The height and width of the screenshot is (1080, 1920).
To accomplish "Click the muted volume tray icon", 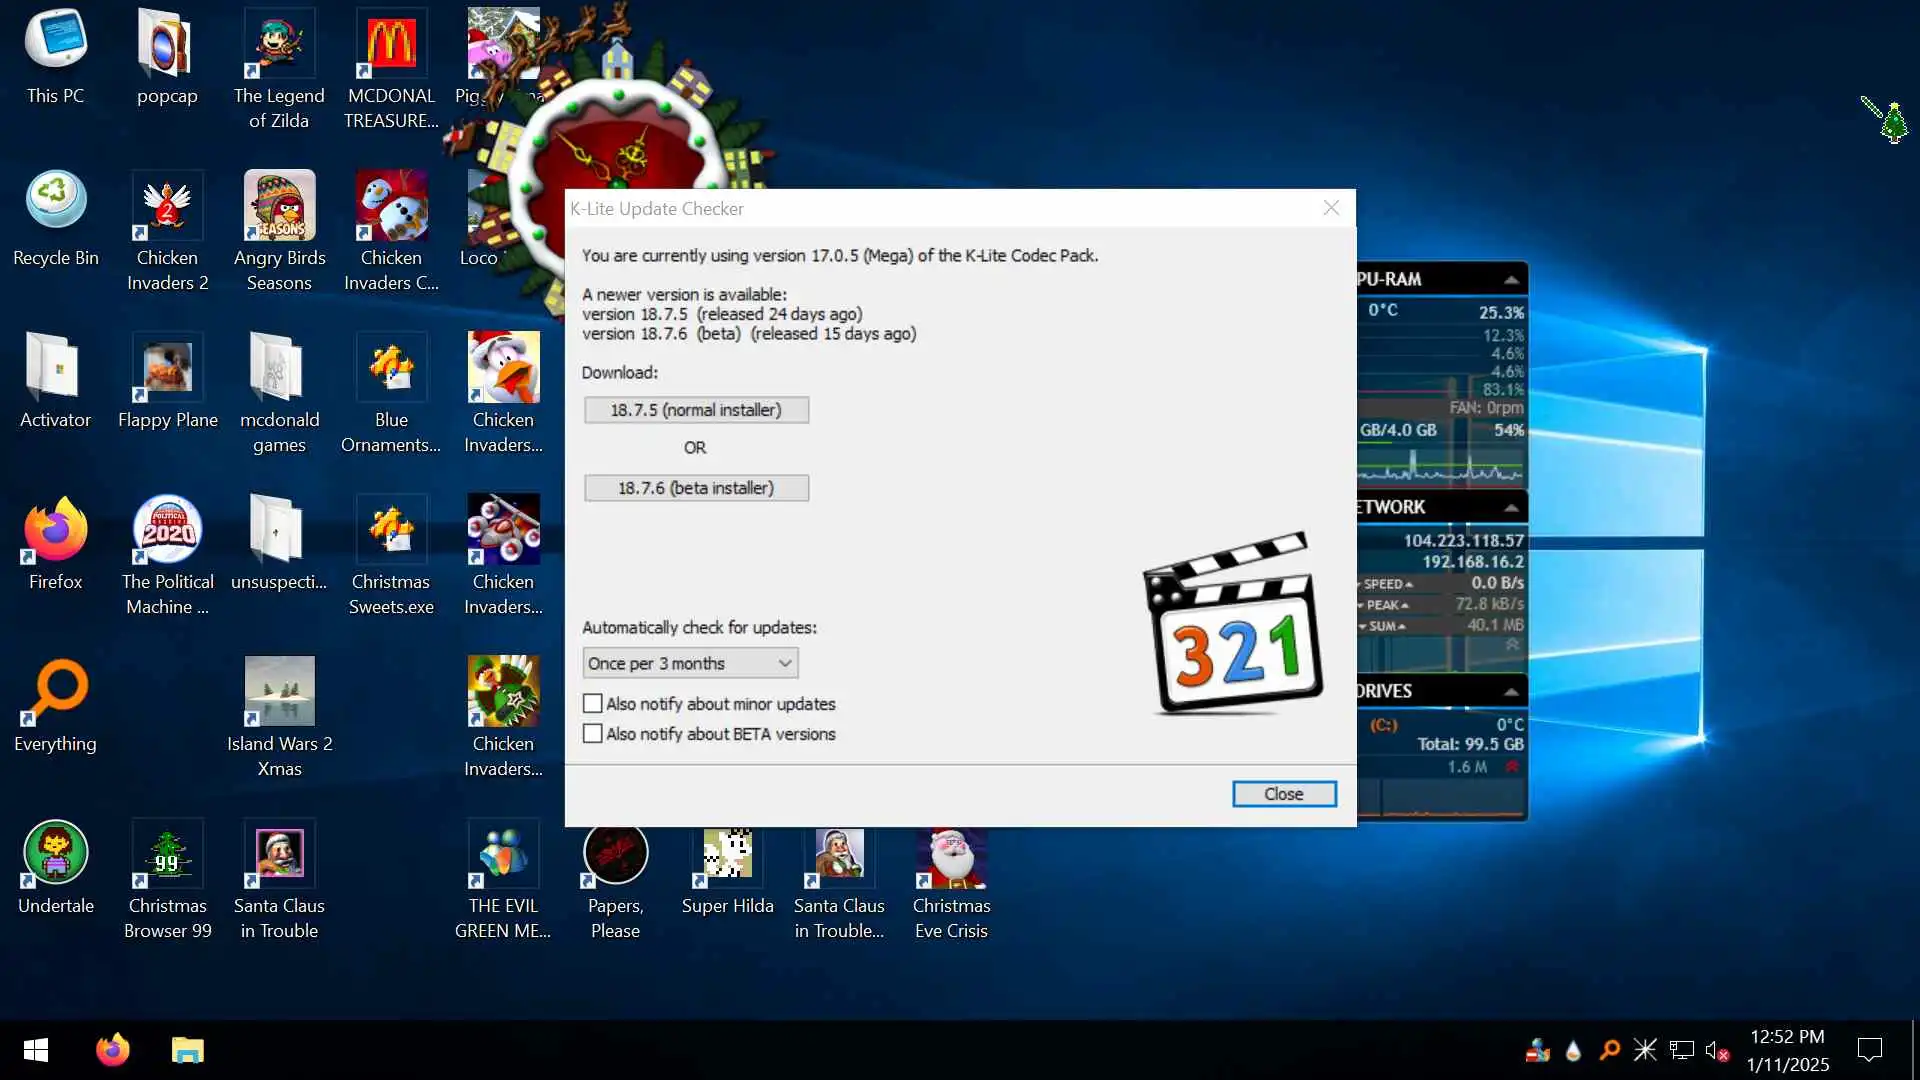I will [1716, 1050].
